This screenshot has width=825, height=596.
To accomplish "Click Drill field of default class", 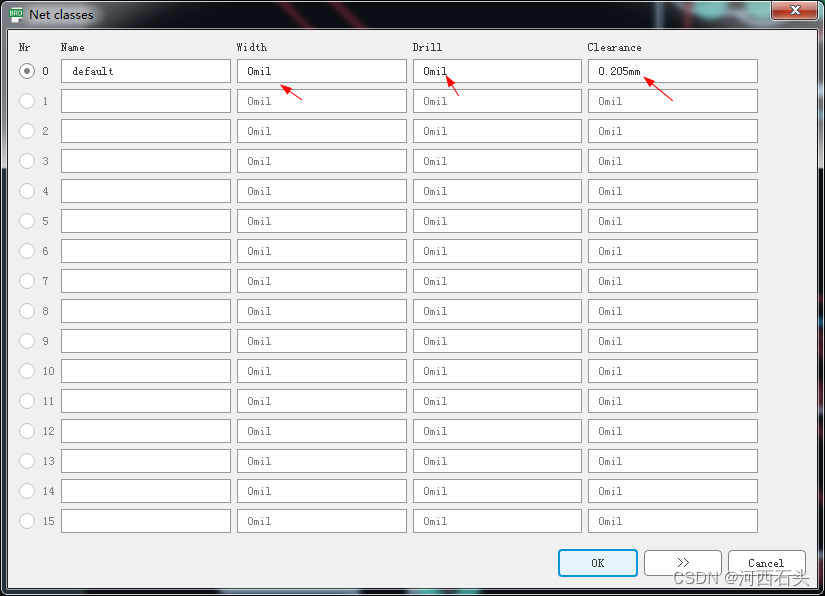I will pos(497,71).
